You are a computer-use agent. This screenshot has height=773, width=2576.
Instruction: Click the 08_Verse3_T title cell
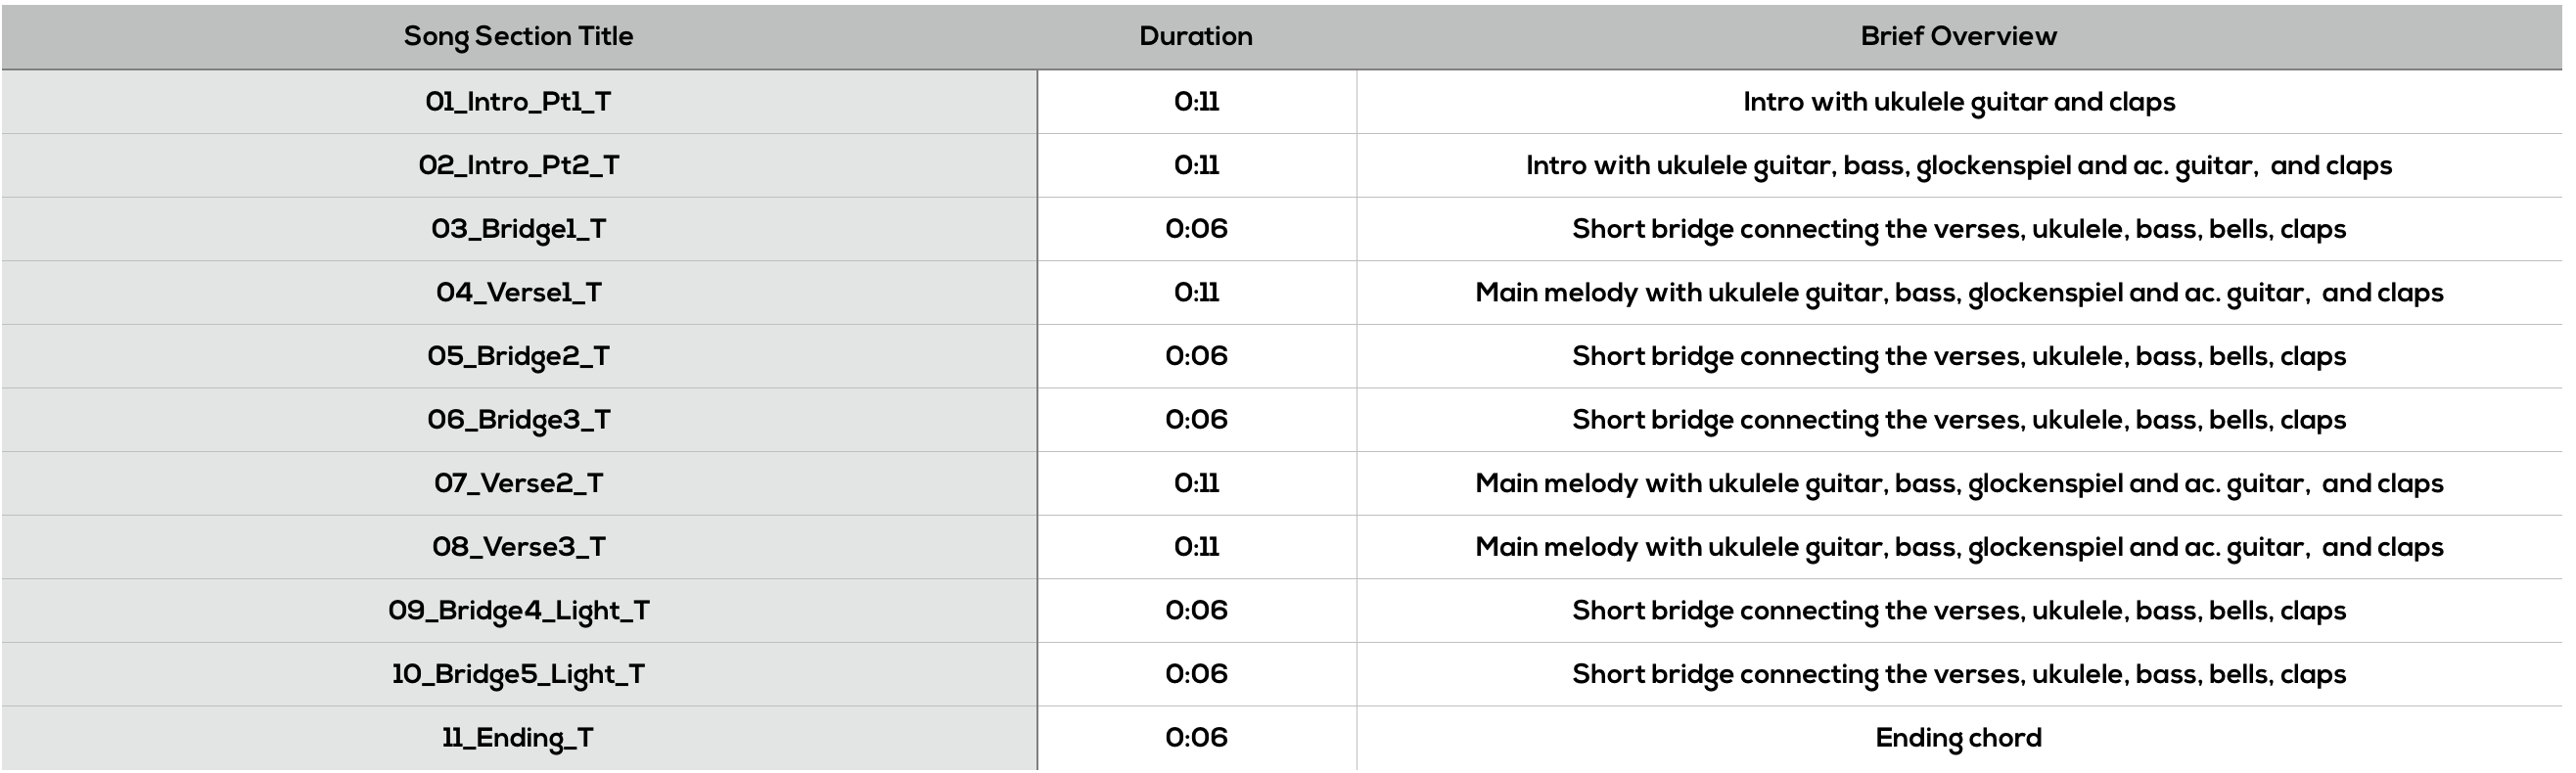coord(518,546)
